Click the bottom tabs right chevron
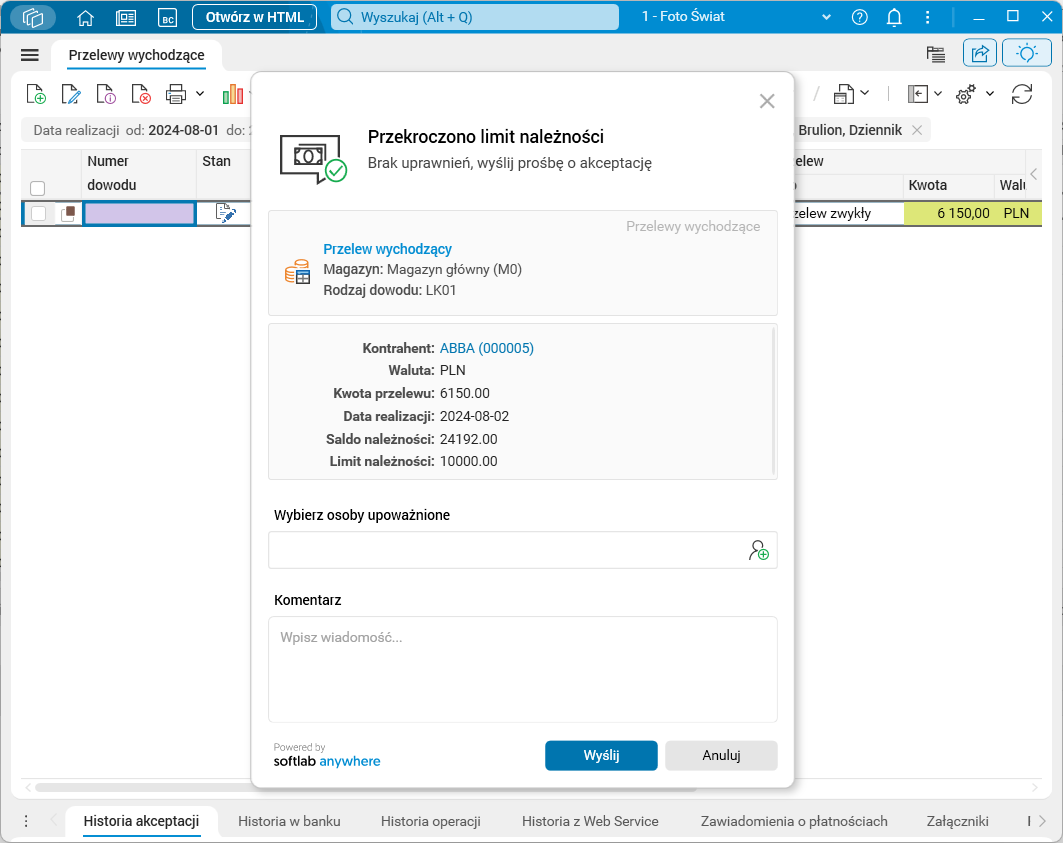The height and width of the screenshot is (843, 1063). 1042,821
